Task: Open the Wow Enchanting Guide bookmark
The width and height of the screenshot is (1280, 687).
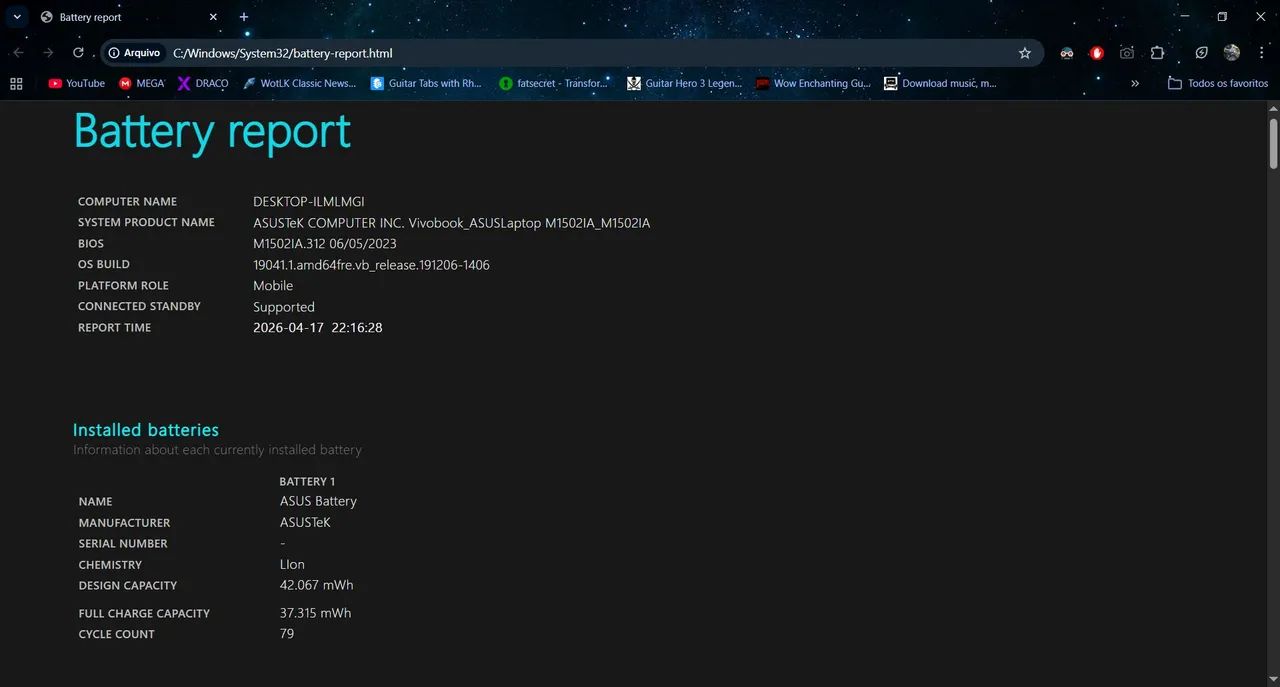Action: coord(813,84)
